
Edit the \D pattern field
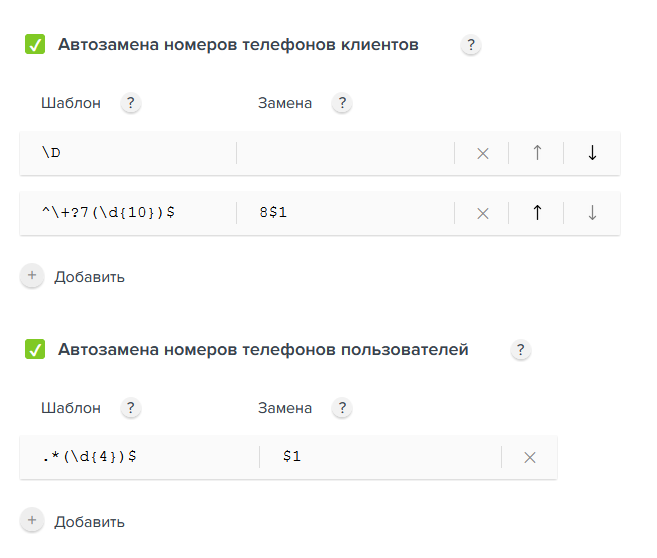point(128,153)
